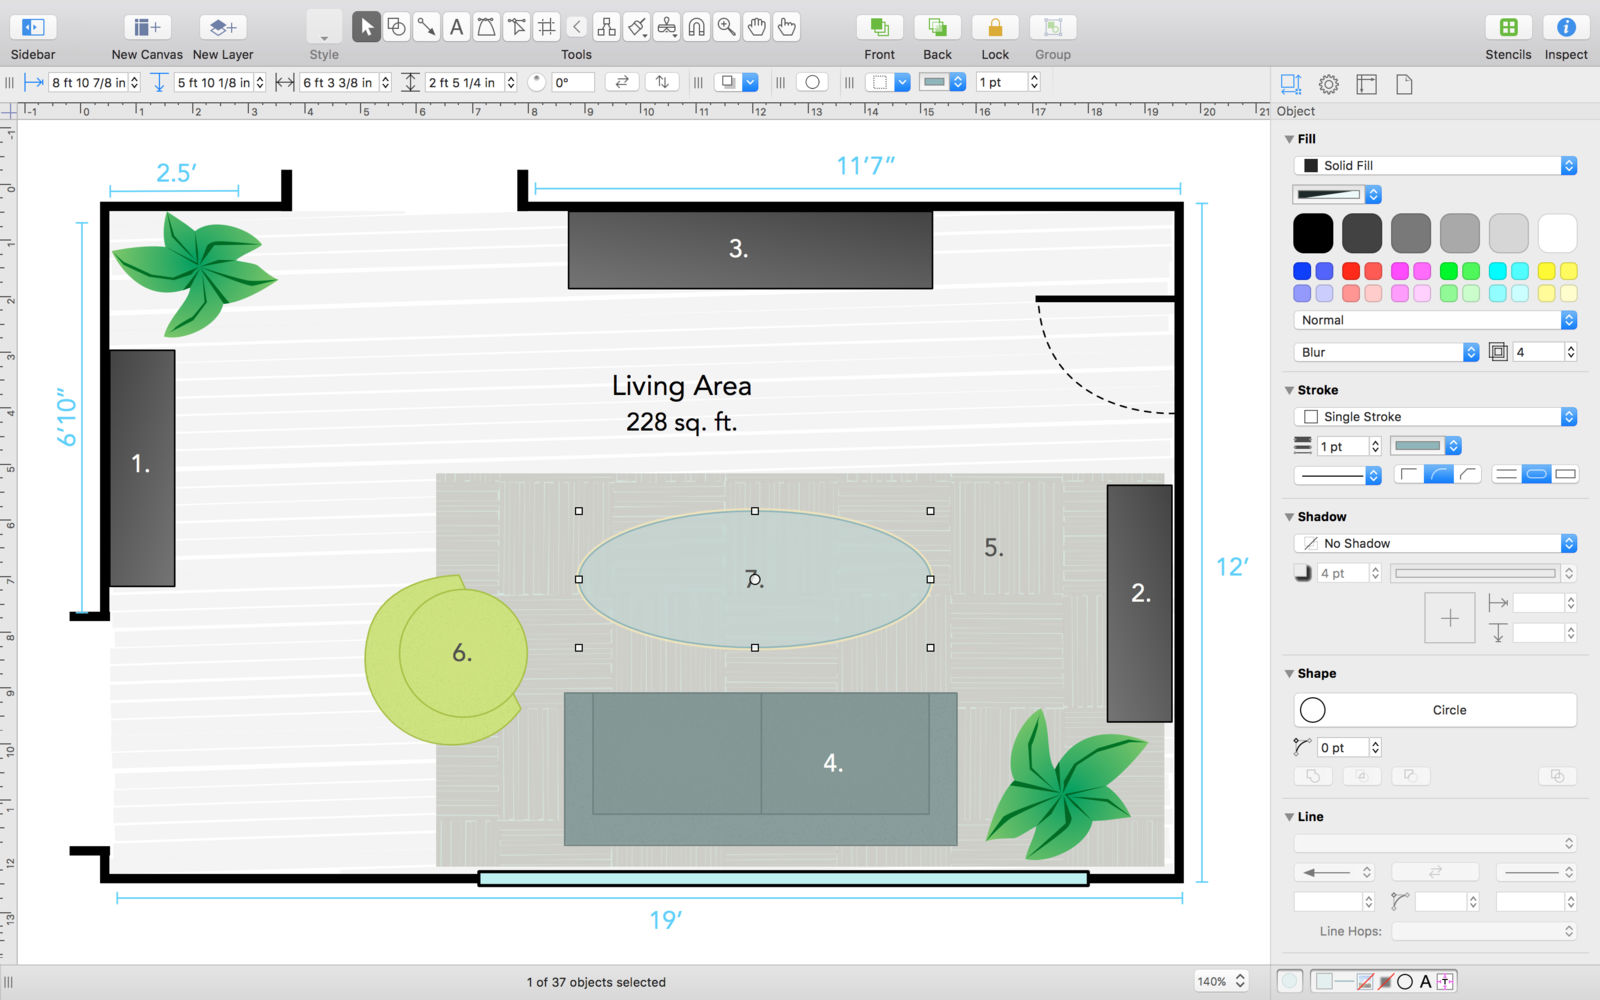The width and height of the screenshot is (1600, 1000).
Task: Select sofa labeled 4 on canvas
Action: (x=760, y=768)
